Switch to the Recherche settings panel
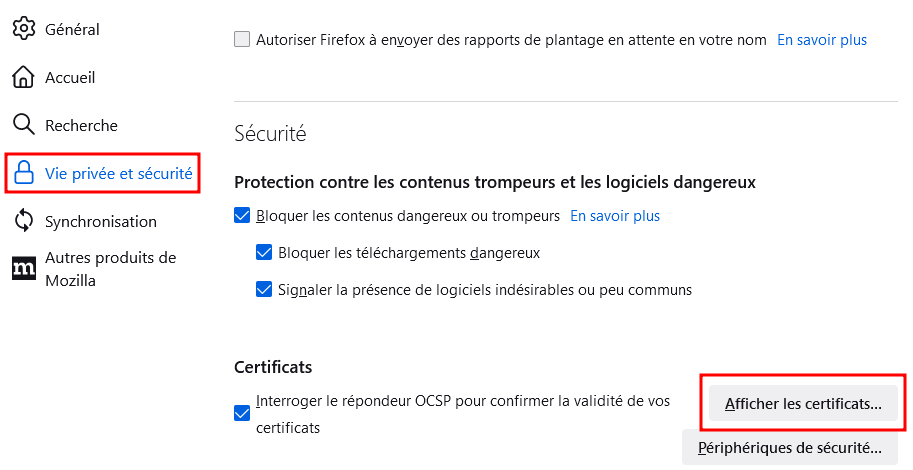The width and height of the screenshot is (913, 470). pos(82,125)
